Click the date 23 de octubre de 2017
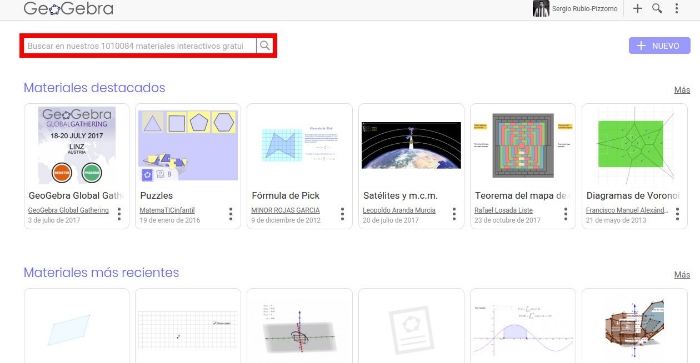Image resolution: width=700 pixels, height=363 pixels. [508, 220]
